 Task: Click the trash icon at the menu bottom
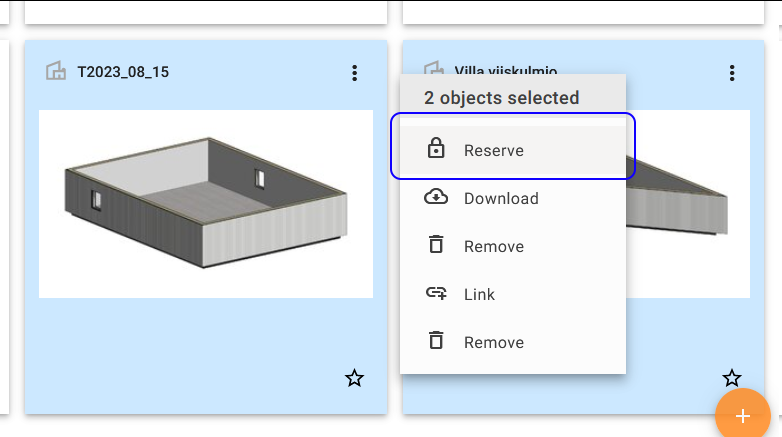[x=436, y=342]
